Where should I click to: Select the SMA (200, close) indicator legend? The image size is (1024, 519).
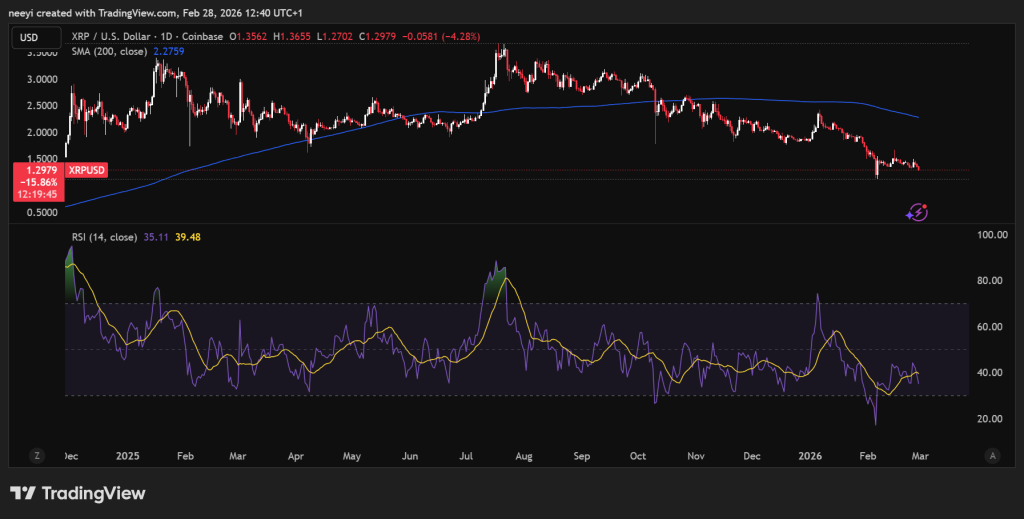click(x=110, y=51)
